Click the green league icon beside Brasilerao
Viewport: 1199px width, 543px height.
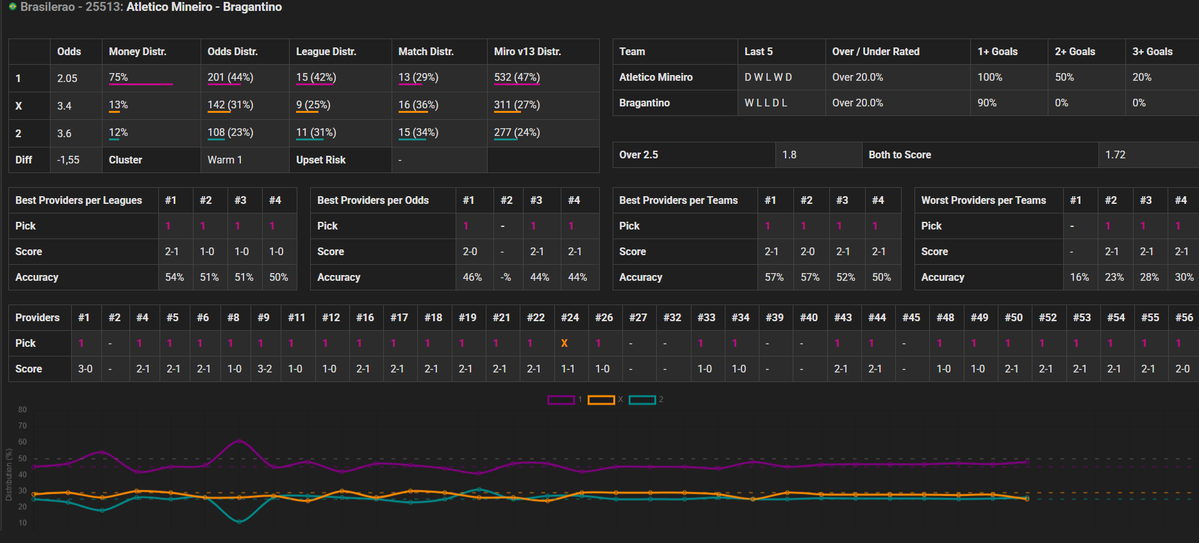(x=12, y=7)
